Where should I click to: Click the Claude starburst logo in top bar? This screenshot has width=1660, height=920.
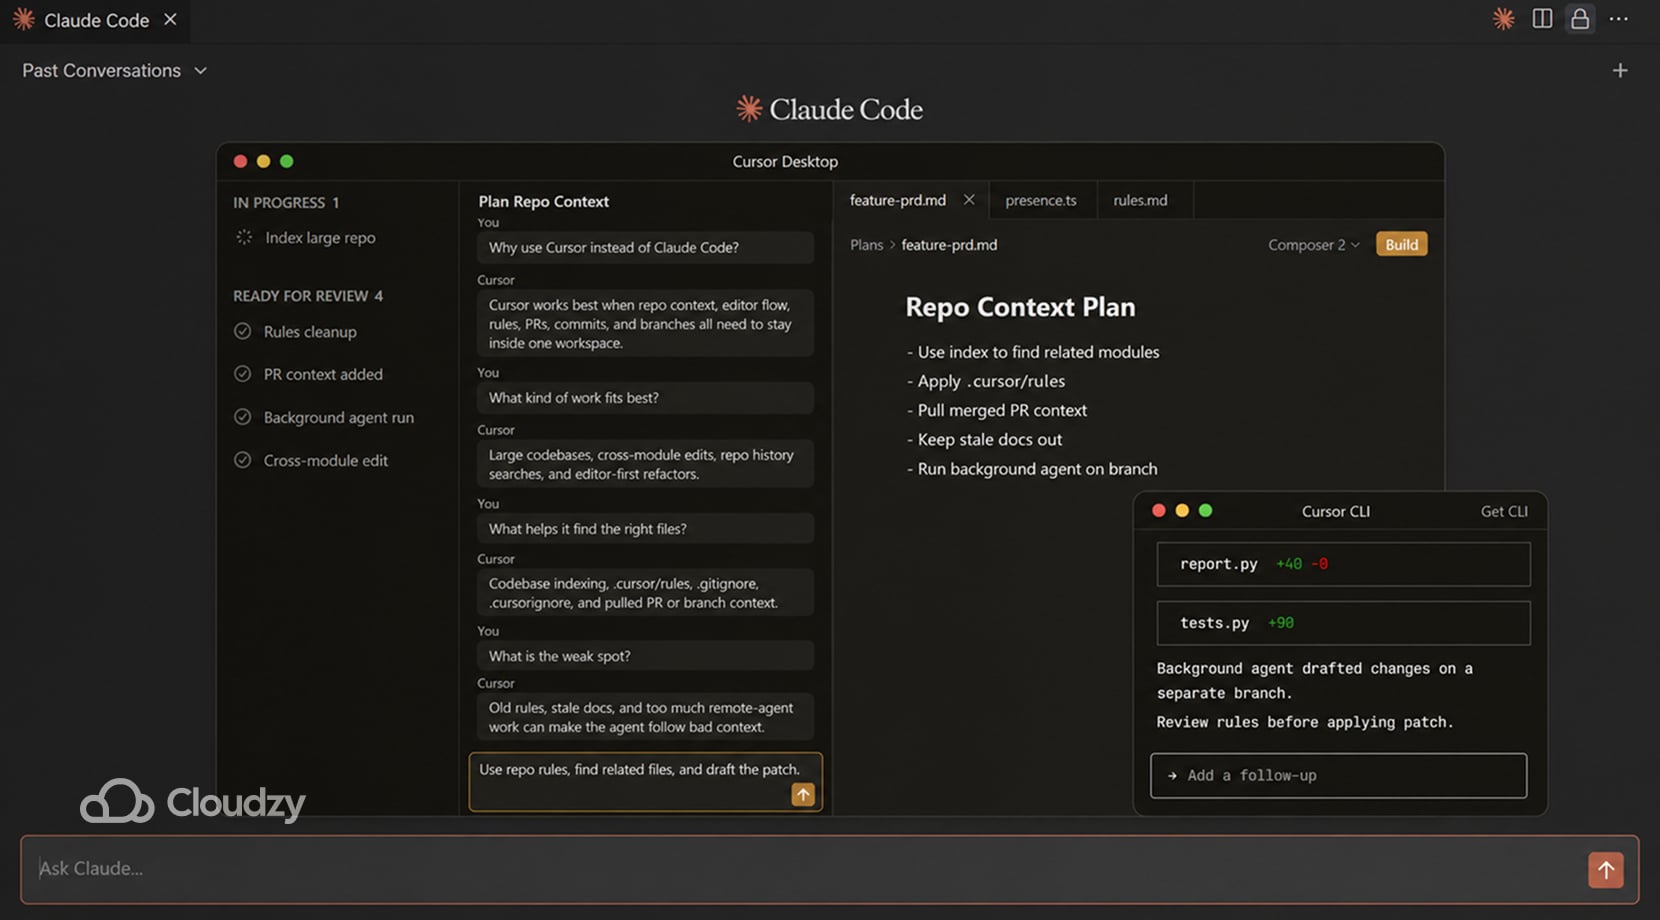click(x=1502, y=19)
